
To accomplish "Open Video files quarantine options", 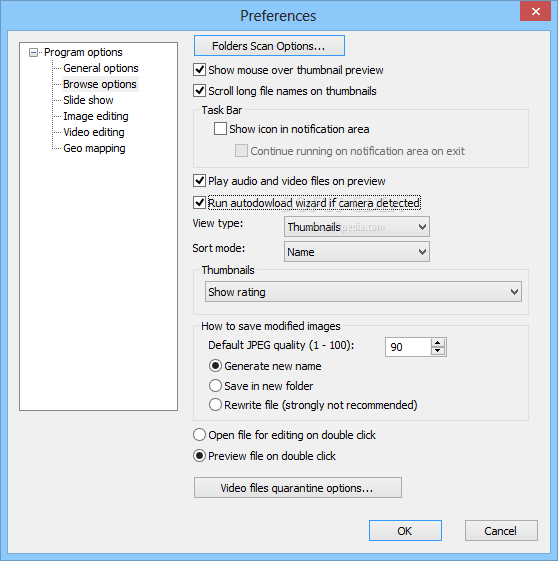I will (x=298, y=488).
